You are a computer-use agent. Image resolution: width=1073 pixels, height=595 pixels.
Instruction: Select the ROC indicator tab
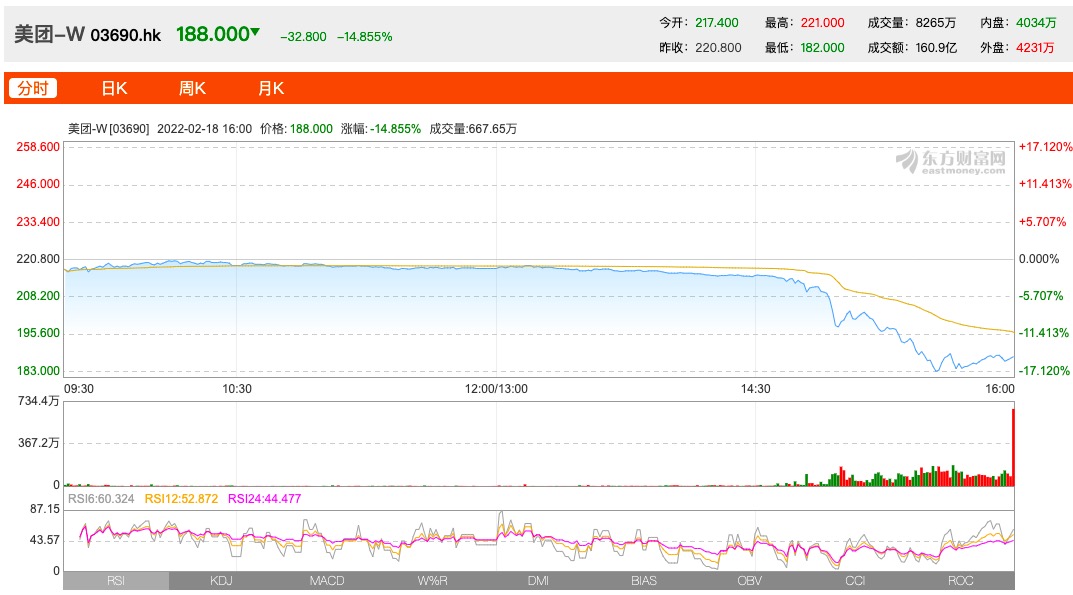pyautogui.click(x=961, y=581)
